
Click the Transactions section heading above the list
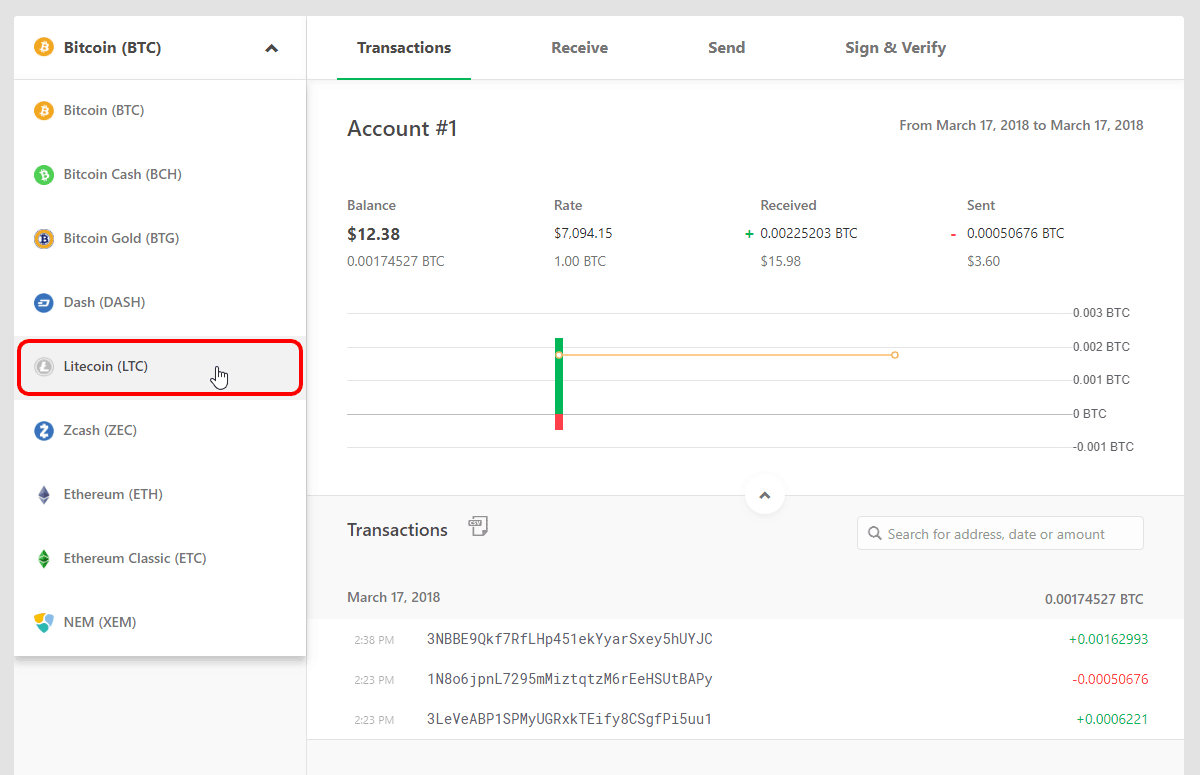pyautogui.click(x=397, y=530)
